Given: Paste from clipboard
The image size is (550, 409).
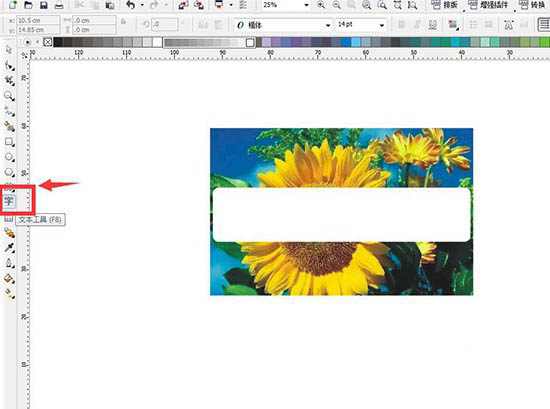Looking at the screenshot, I should click(x=110, y=5).
